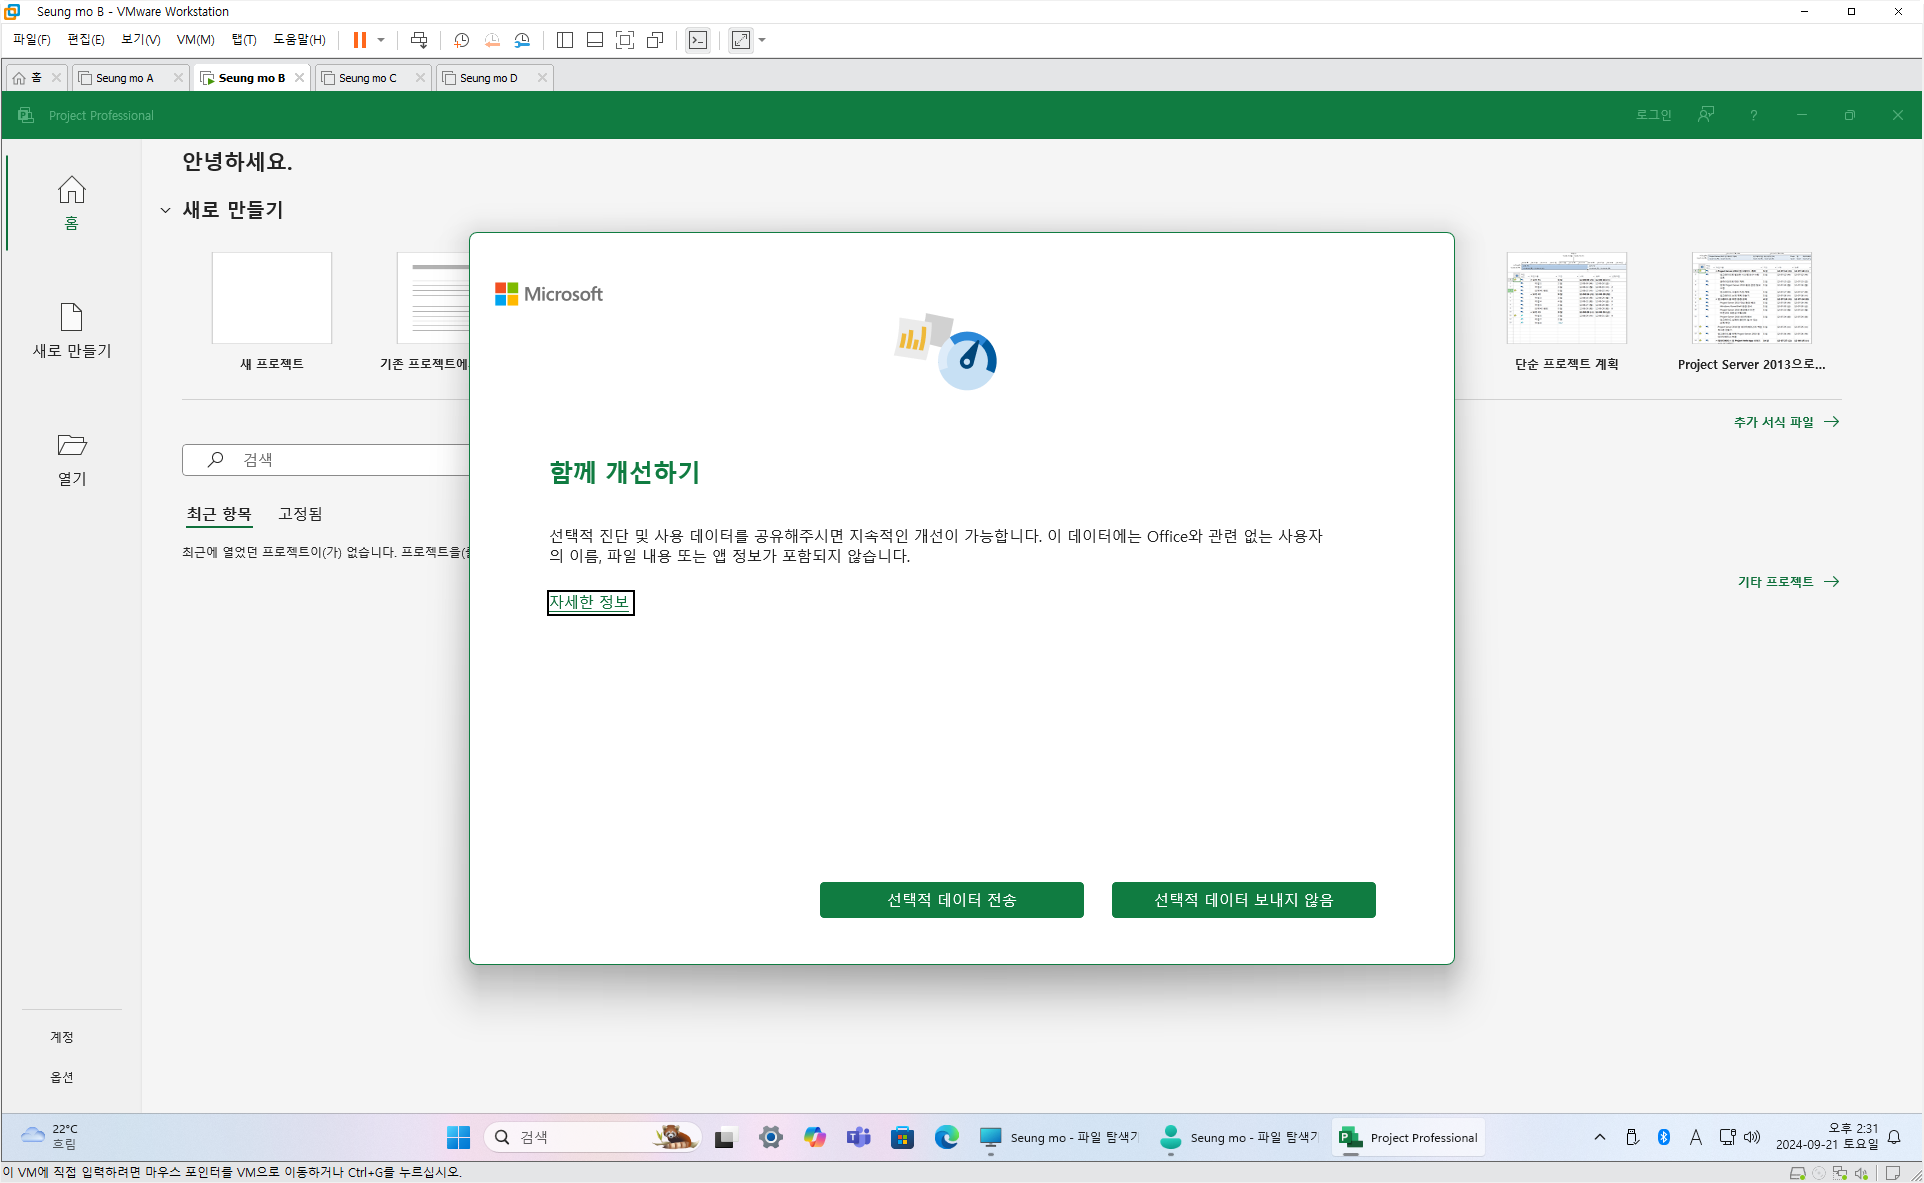Click the 선택적 데이터 전송 button

tap(951, 900)
